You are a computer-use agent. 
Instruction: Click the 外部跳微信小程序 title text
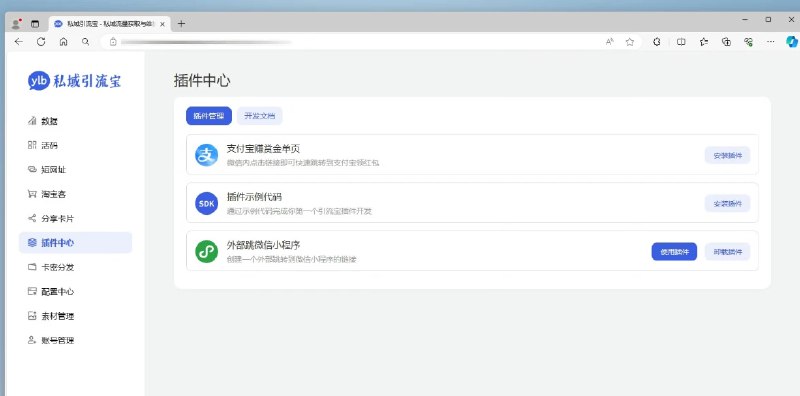tap(263, 245)
